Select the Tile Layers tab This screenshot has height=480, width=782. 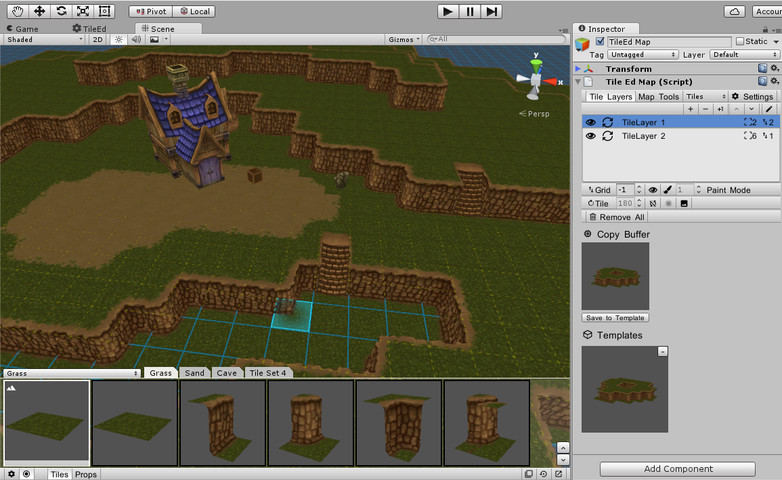tap(610, 97)
